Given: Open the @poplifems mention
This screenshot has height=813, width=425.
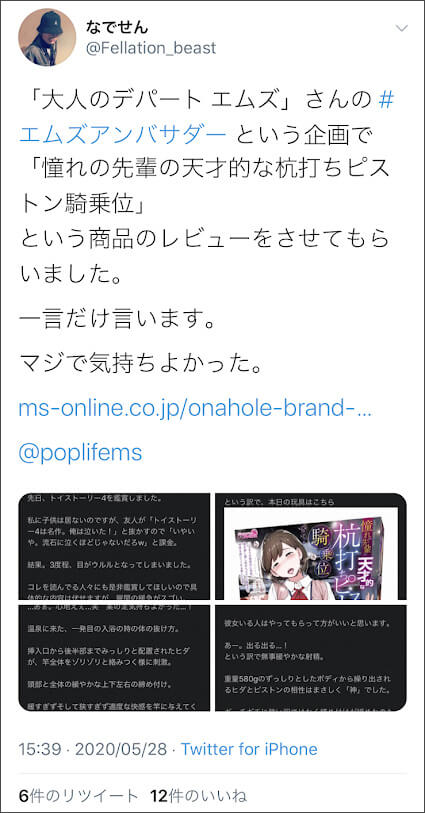Looking at the screenshot, I should pos(80,453).
